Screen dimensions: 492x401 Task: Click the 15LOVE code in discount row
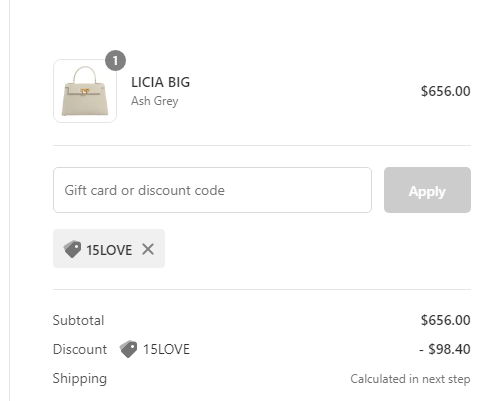[x=166, y=349]
